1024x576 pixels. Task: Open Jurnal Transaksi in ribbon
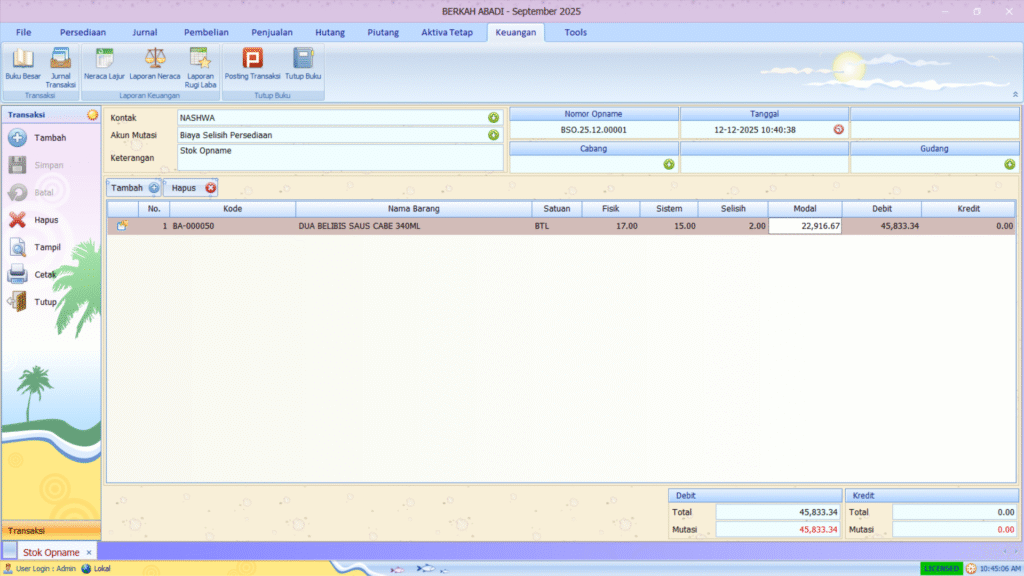point(60,60)
